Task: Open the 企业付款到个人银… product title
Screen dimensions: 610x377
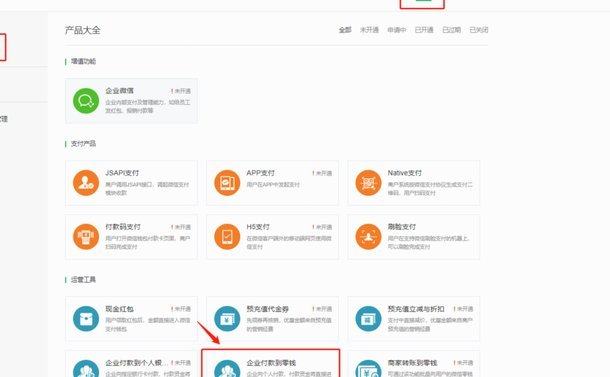Action: click(137, 363)
